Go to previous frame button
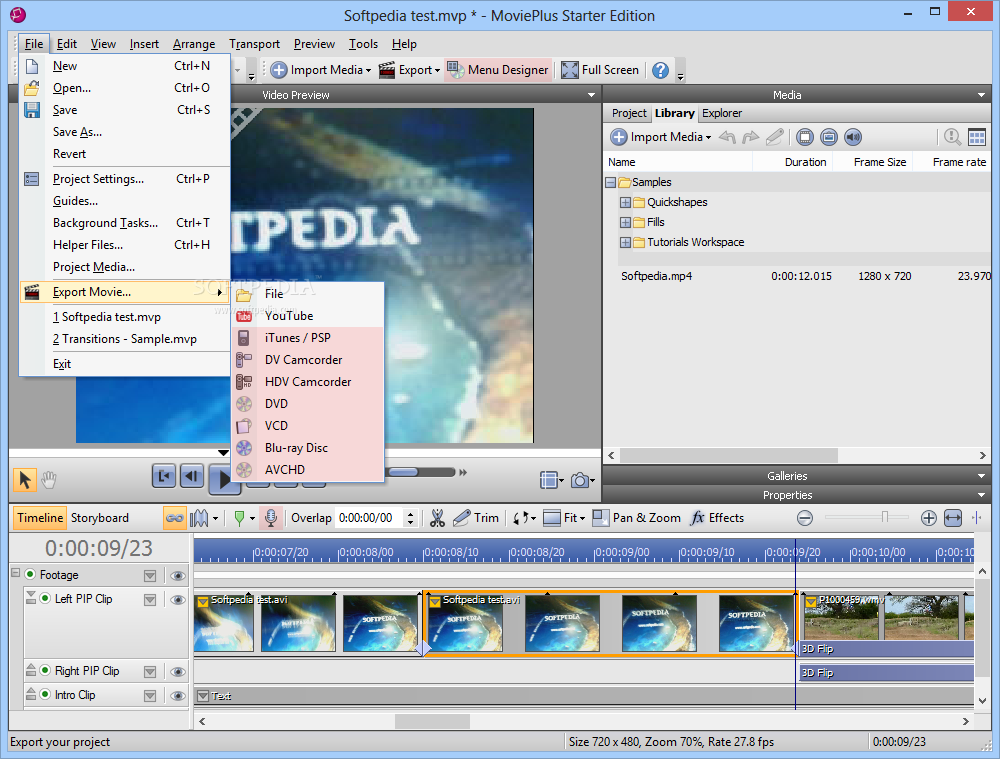The height and width of the screenshot is (759, 1000). [x=191, y=476]
